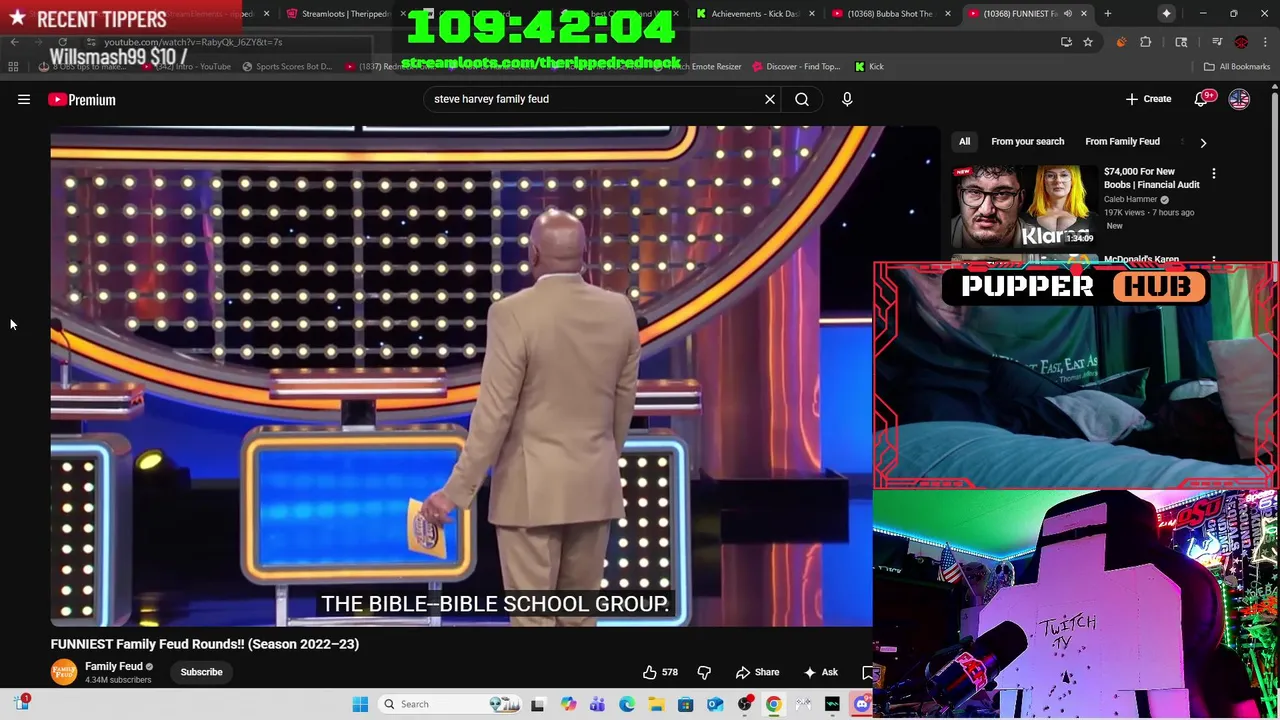
Task: Switch to OBS Studio on taskbar
Action: click(744, 704)
